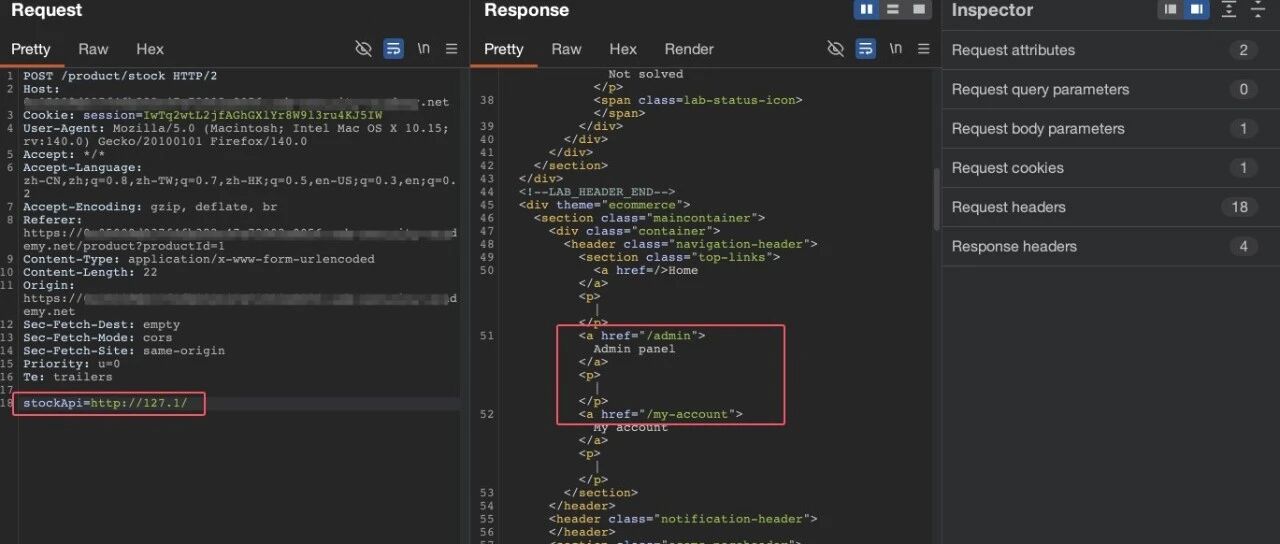Select the Request Pretty tab
The width and height of the screenshot is (1280, 544).
[31, 49]
